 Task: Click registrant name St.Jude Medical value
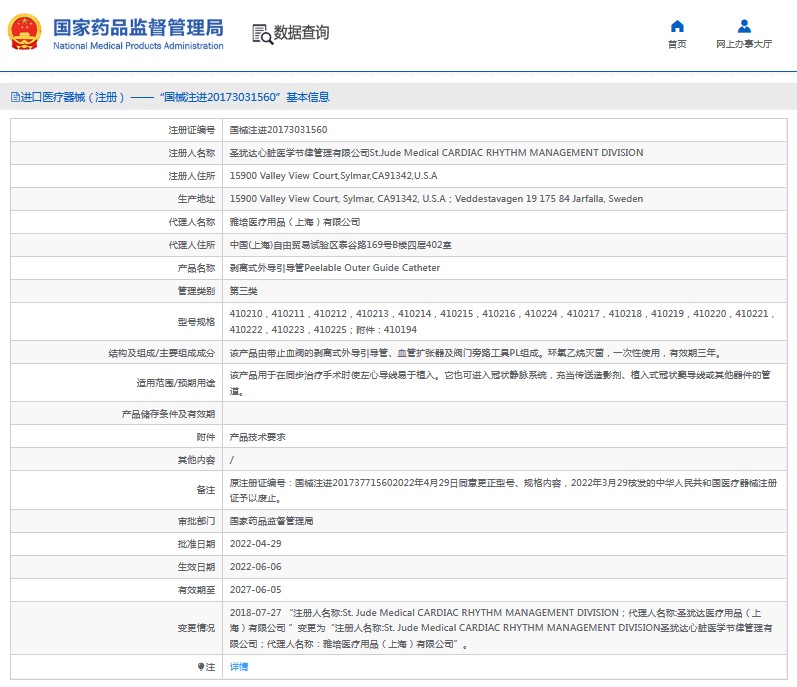[x=436, y=153]
